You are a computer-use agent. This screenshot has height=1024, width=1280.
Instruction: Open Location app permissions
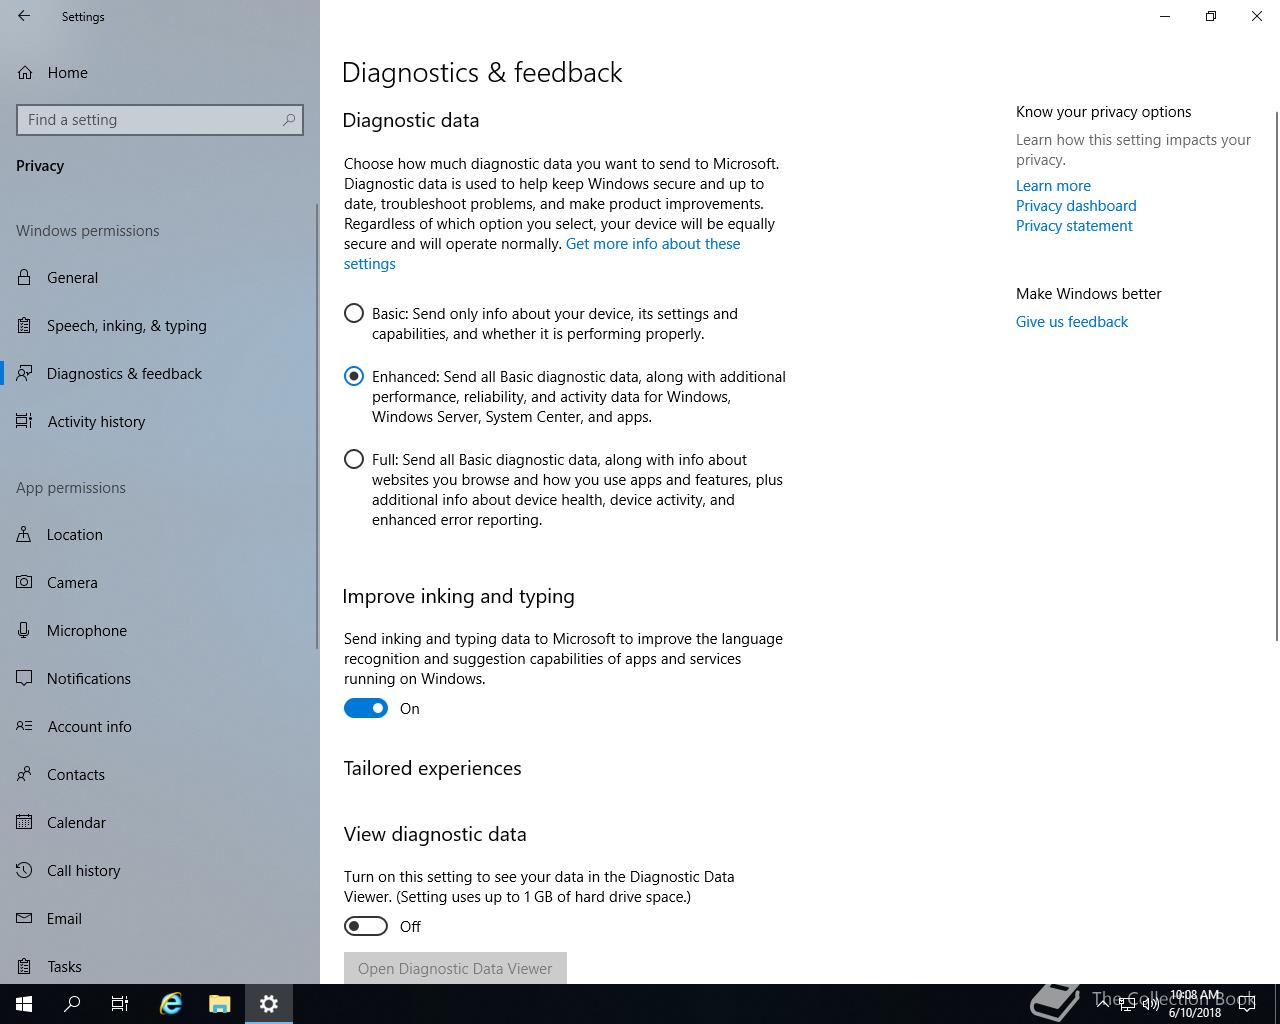click(160, 534)
